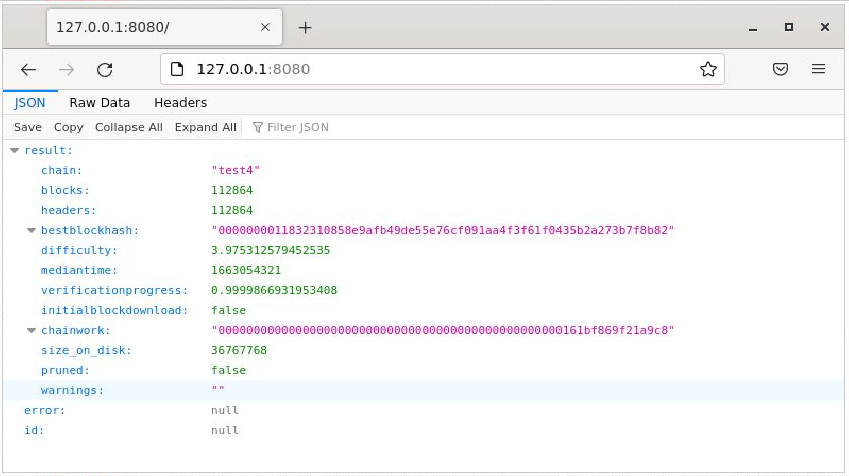Select the value 36767768
This screenshot has height=476, width=849.
(x=239, y=350)
